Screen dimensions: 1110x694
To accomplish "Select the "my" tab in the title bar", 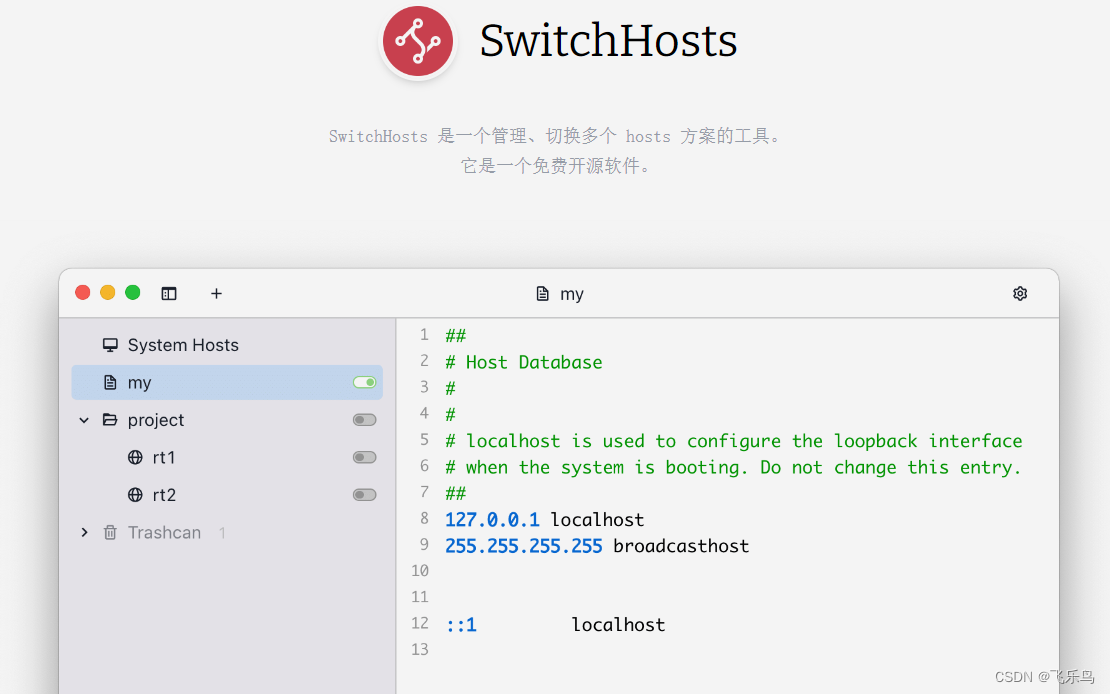I will 559,293.
